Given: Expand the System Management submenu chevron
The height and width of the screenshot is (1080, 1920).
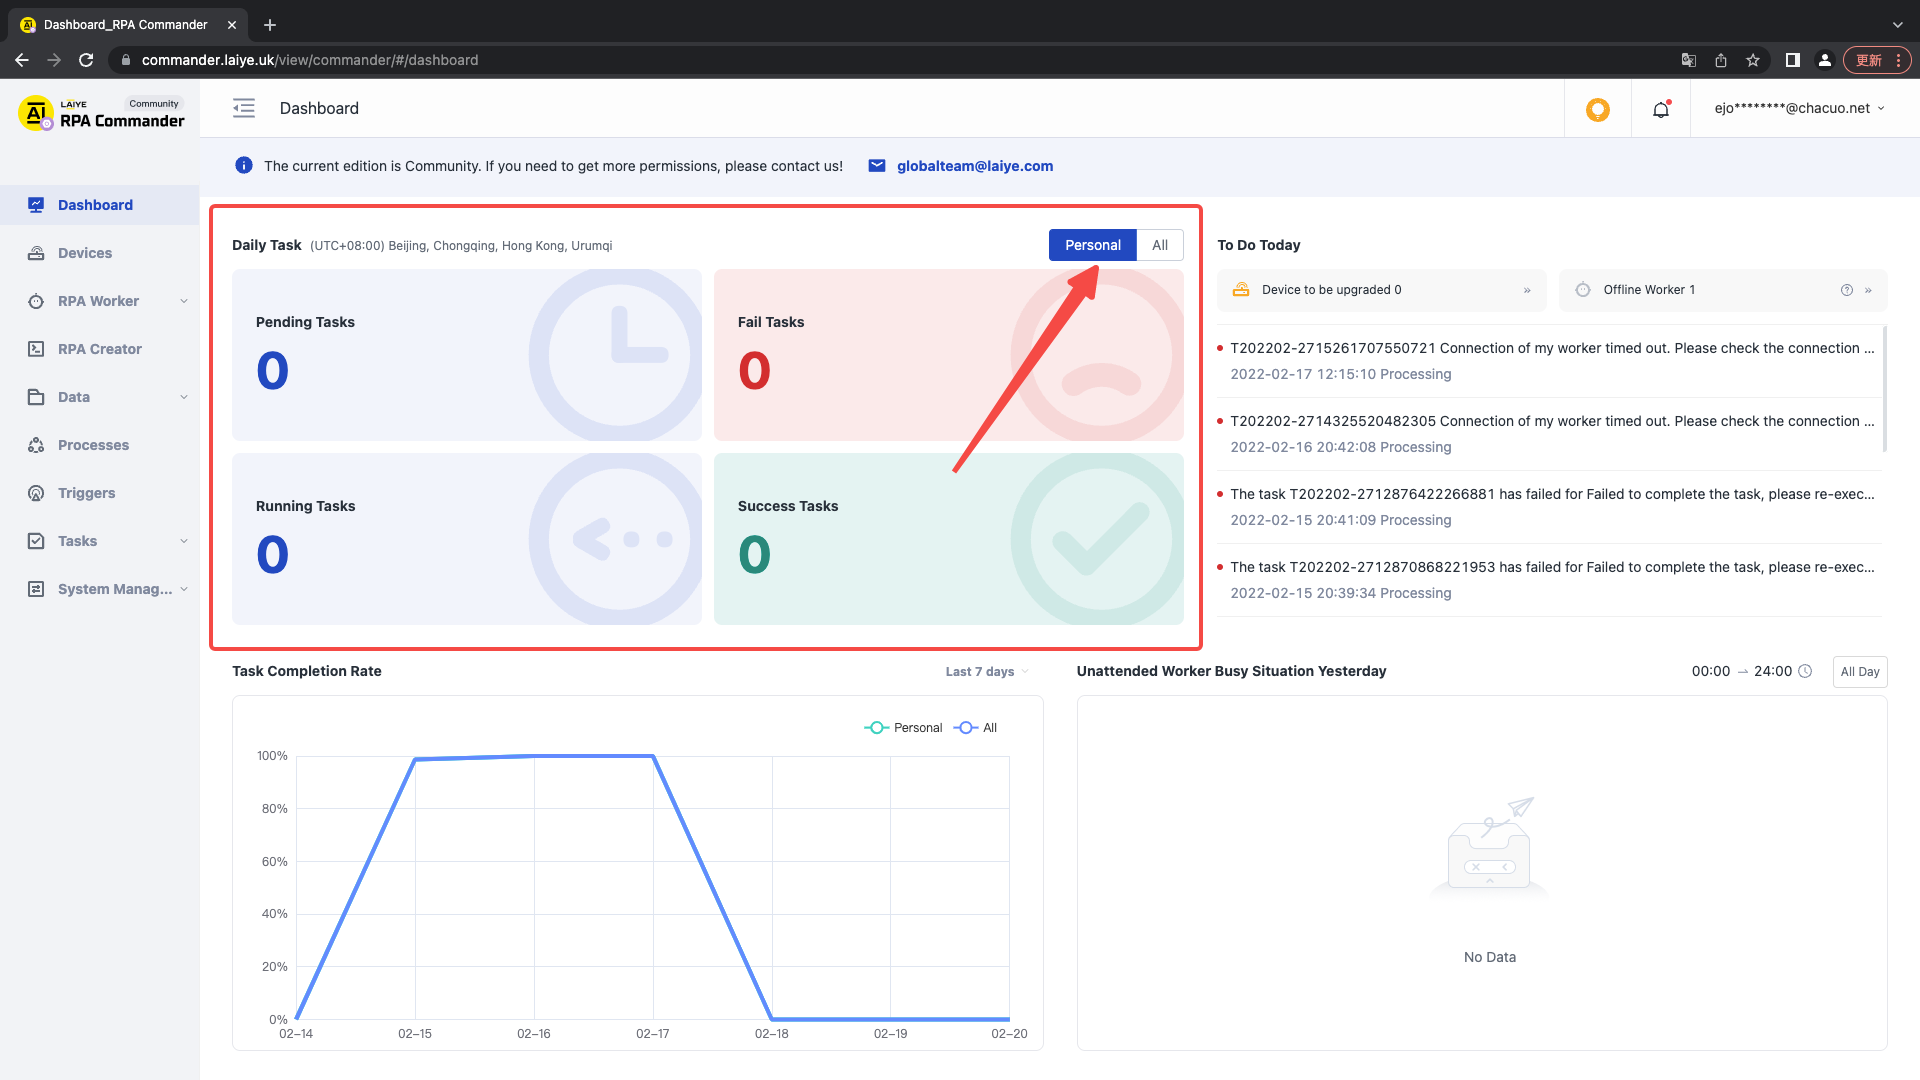Looking at the screenshot, I should [x=184, y=589].
